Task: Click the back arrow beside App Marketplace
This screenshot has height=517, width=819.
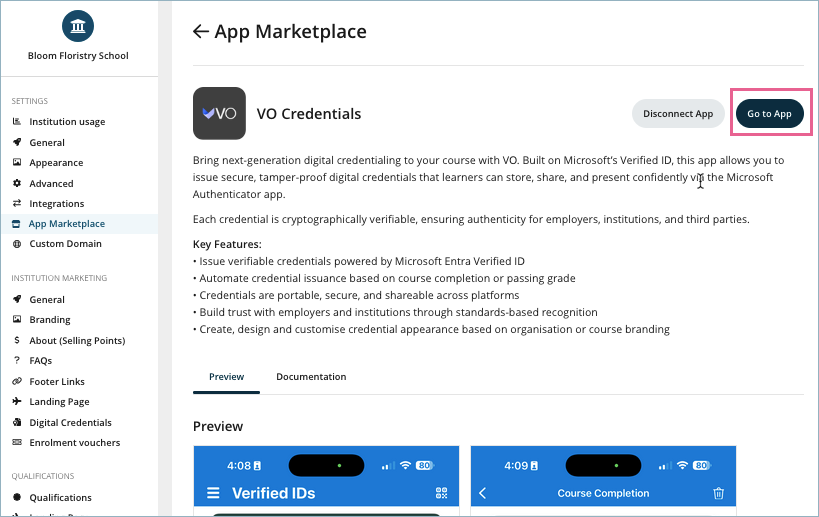Action: [x=201, y=31]
